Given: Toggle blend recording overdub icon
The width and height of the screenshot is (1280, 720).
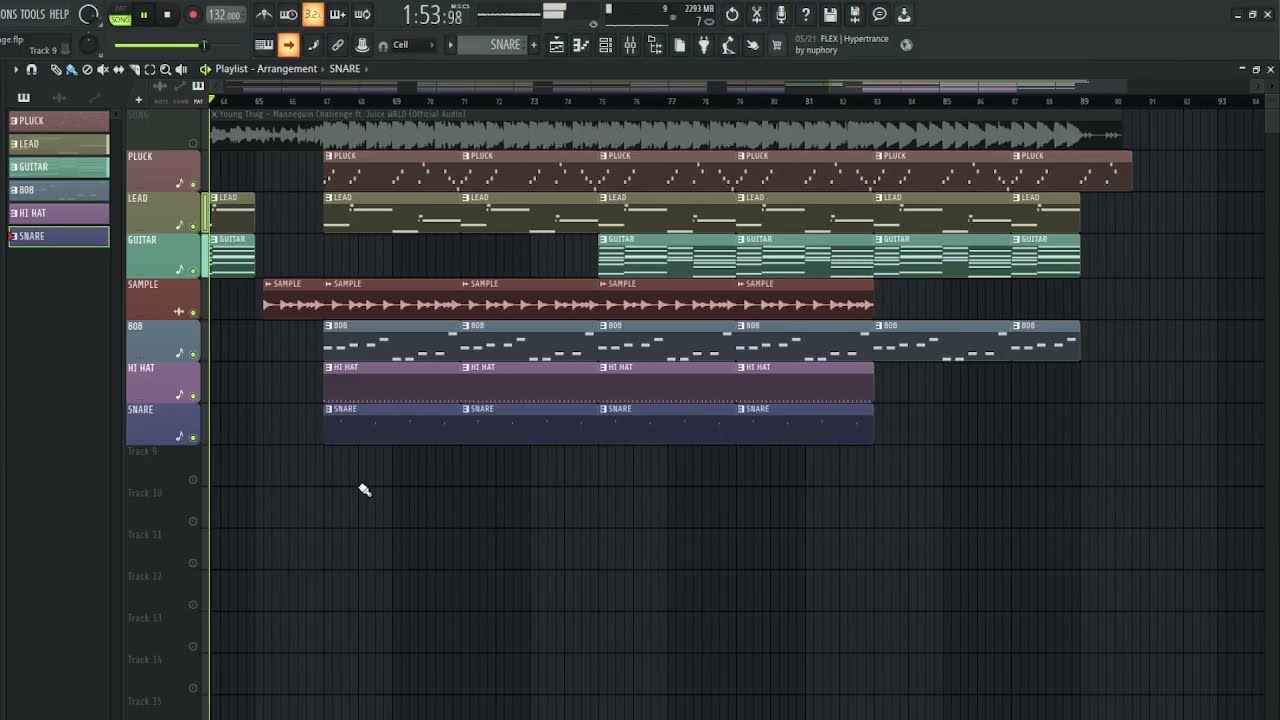Looking at the screenshot, I should [337, 14].
